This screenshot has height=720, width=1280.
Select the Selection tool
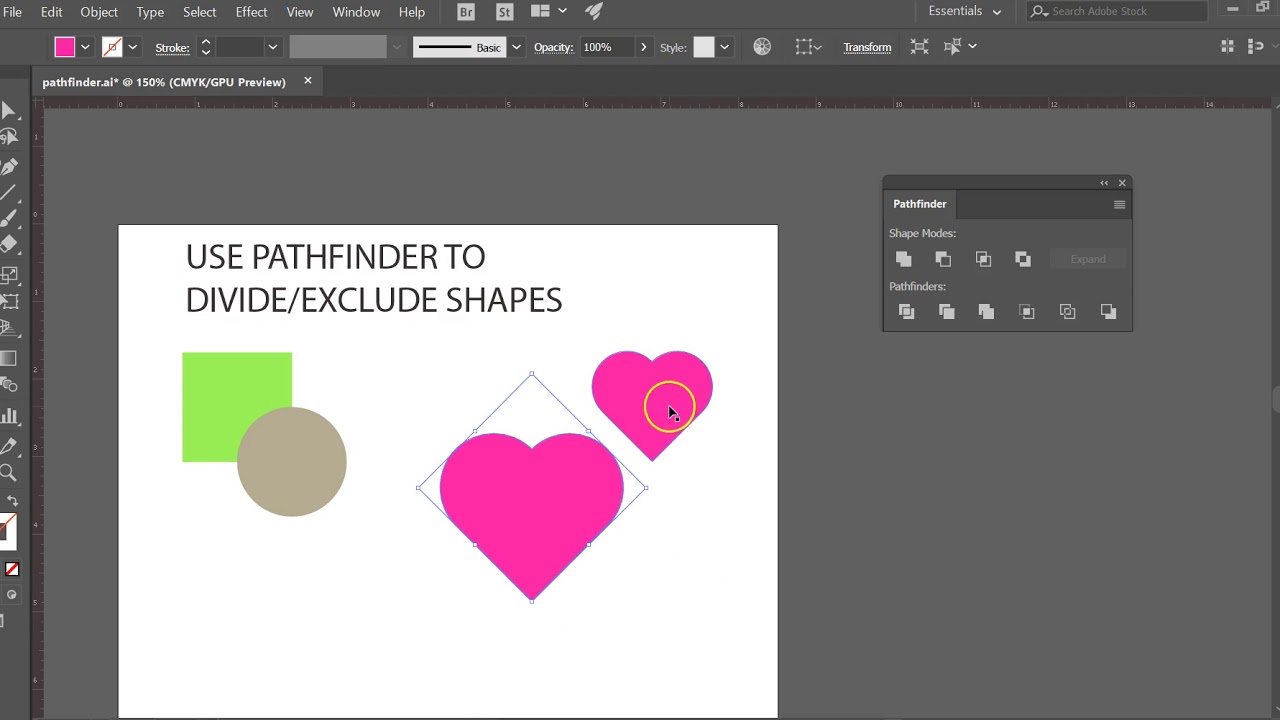point(8,111)
